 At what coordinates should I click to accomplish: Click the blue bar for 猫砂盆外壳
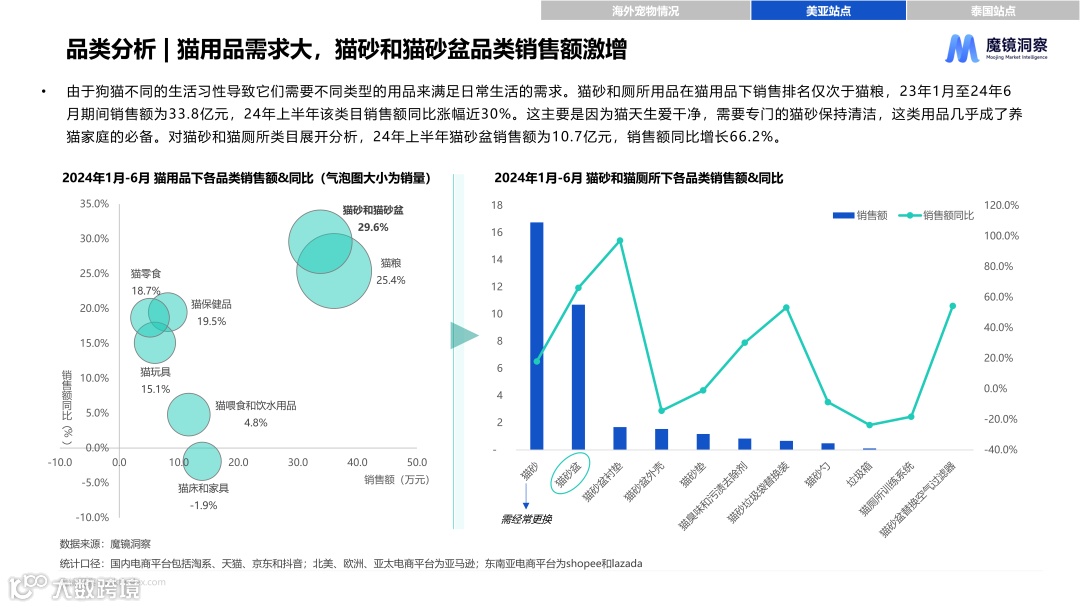point(661,439)
